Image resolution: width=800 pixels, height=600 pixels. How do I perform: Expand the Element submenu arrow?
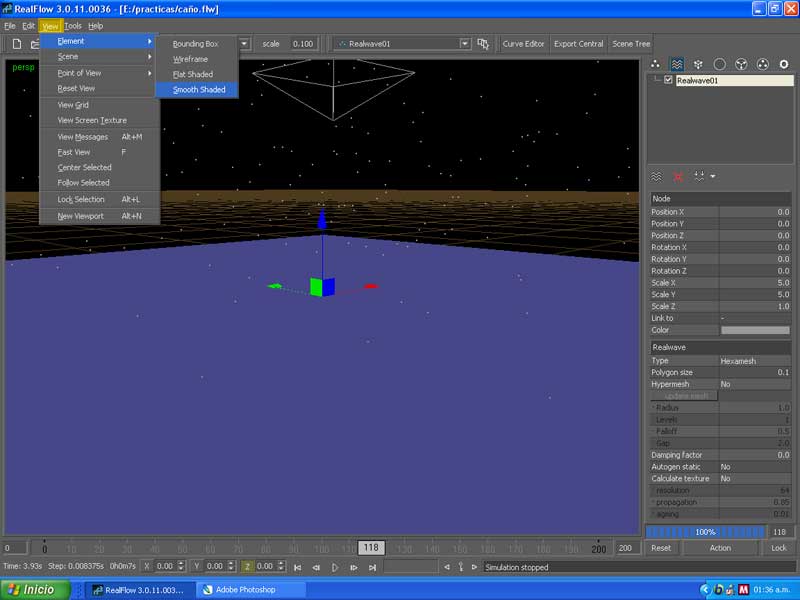click(x=149, y=41)
